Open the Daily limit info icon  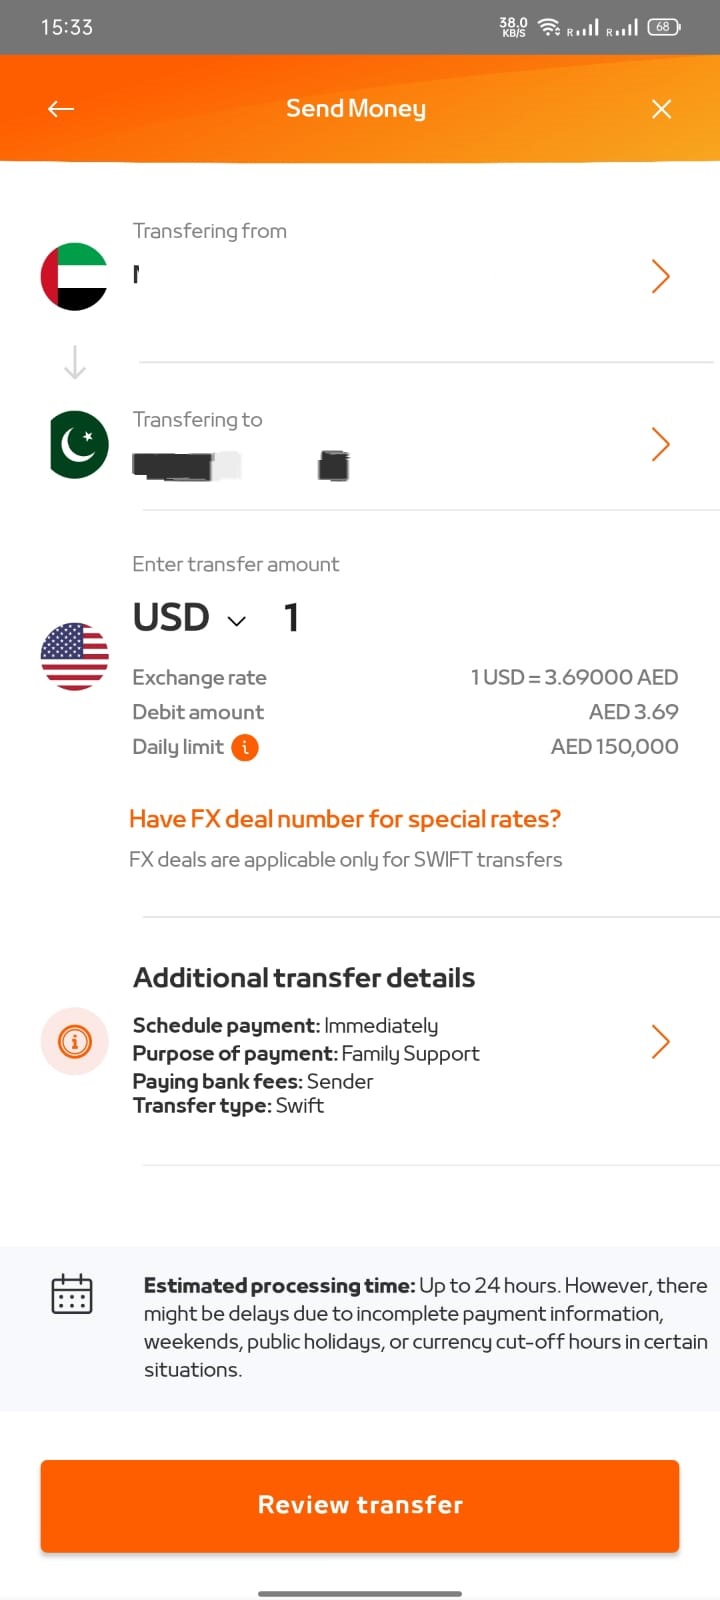click(x=245, y=747)
